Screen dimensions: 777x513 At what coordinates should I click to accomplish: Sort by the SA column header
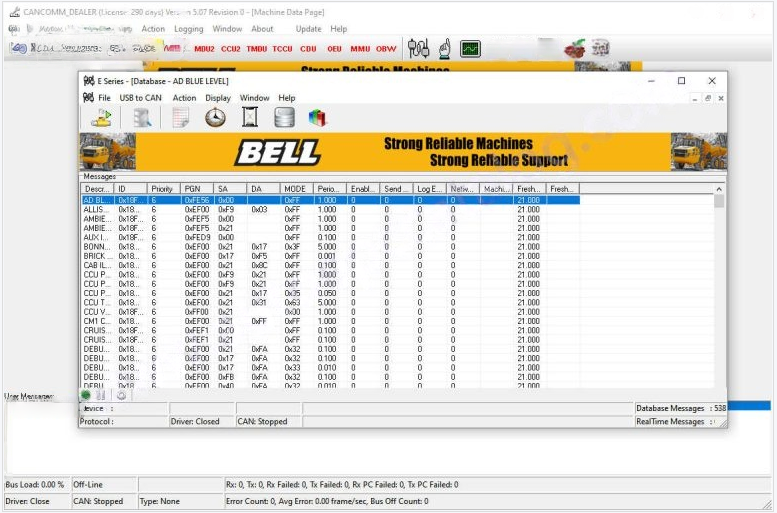tap(230, 189)
